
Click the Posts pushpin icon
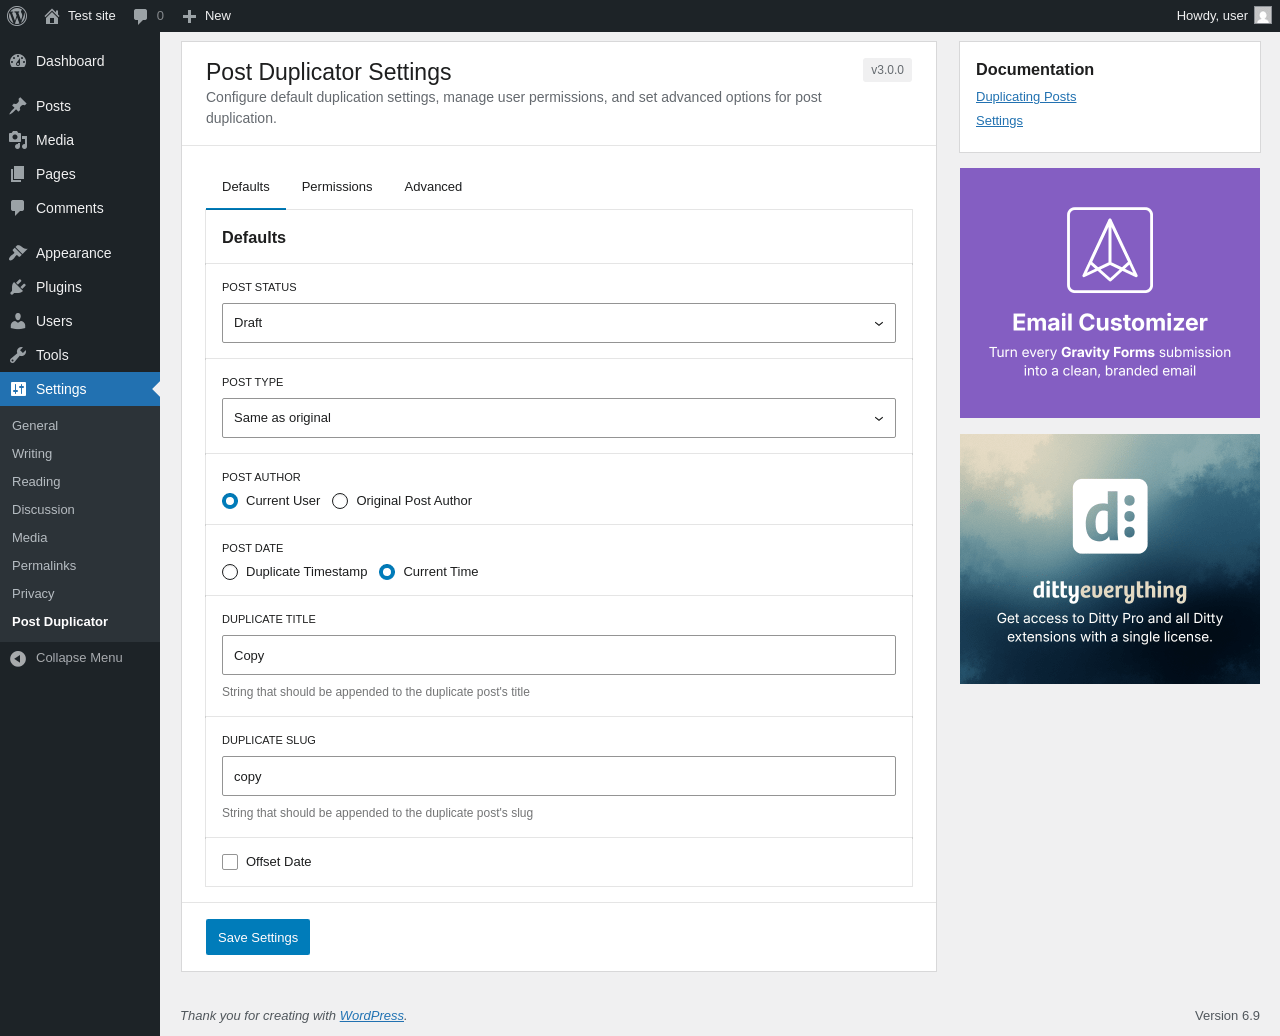click(x=18, y=106)
